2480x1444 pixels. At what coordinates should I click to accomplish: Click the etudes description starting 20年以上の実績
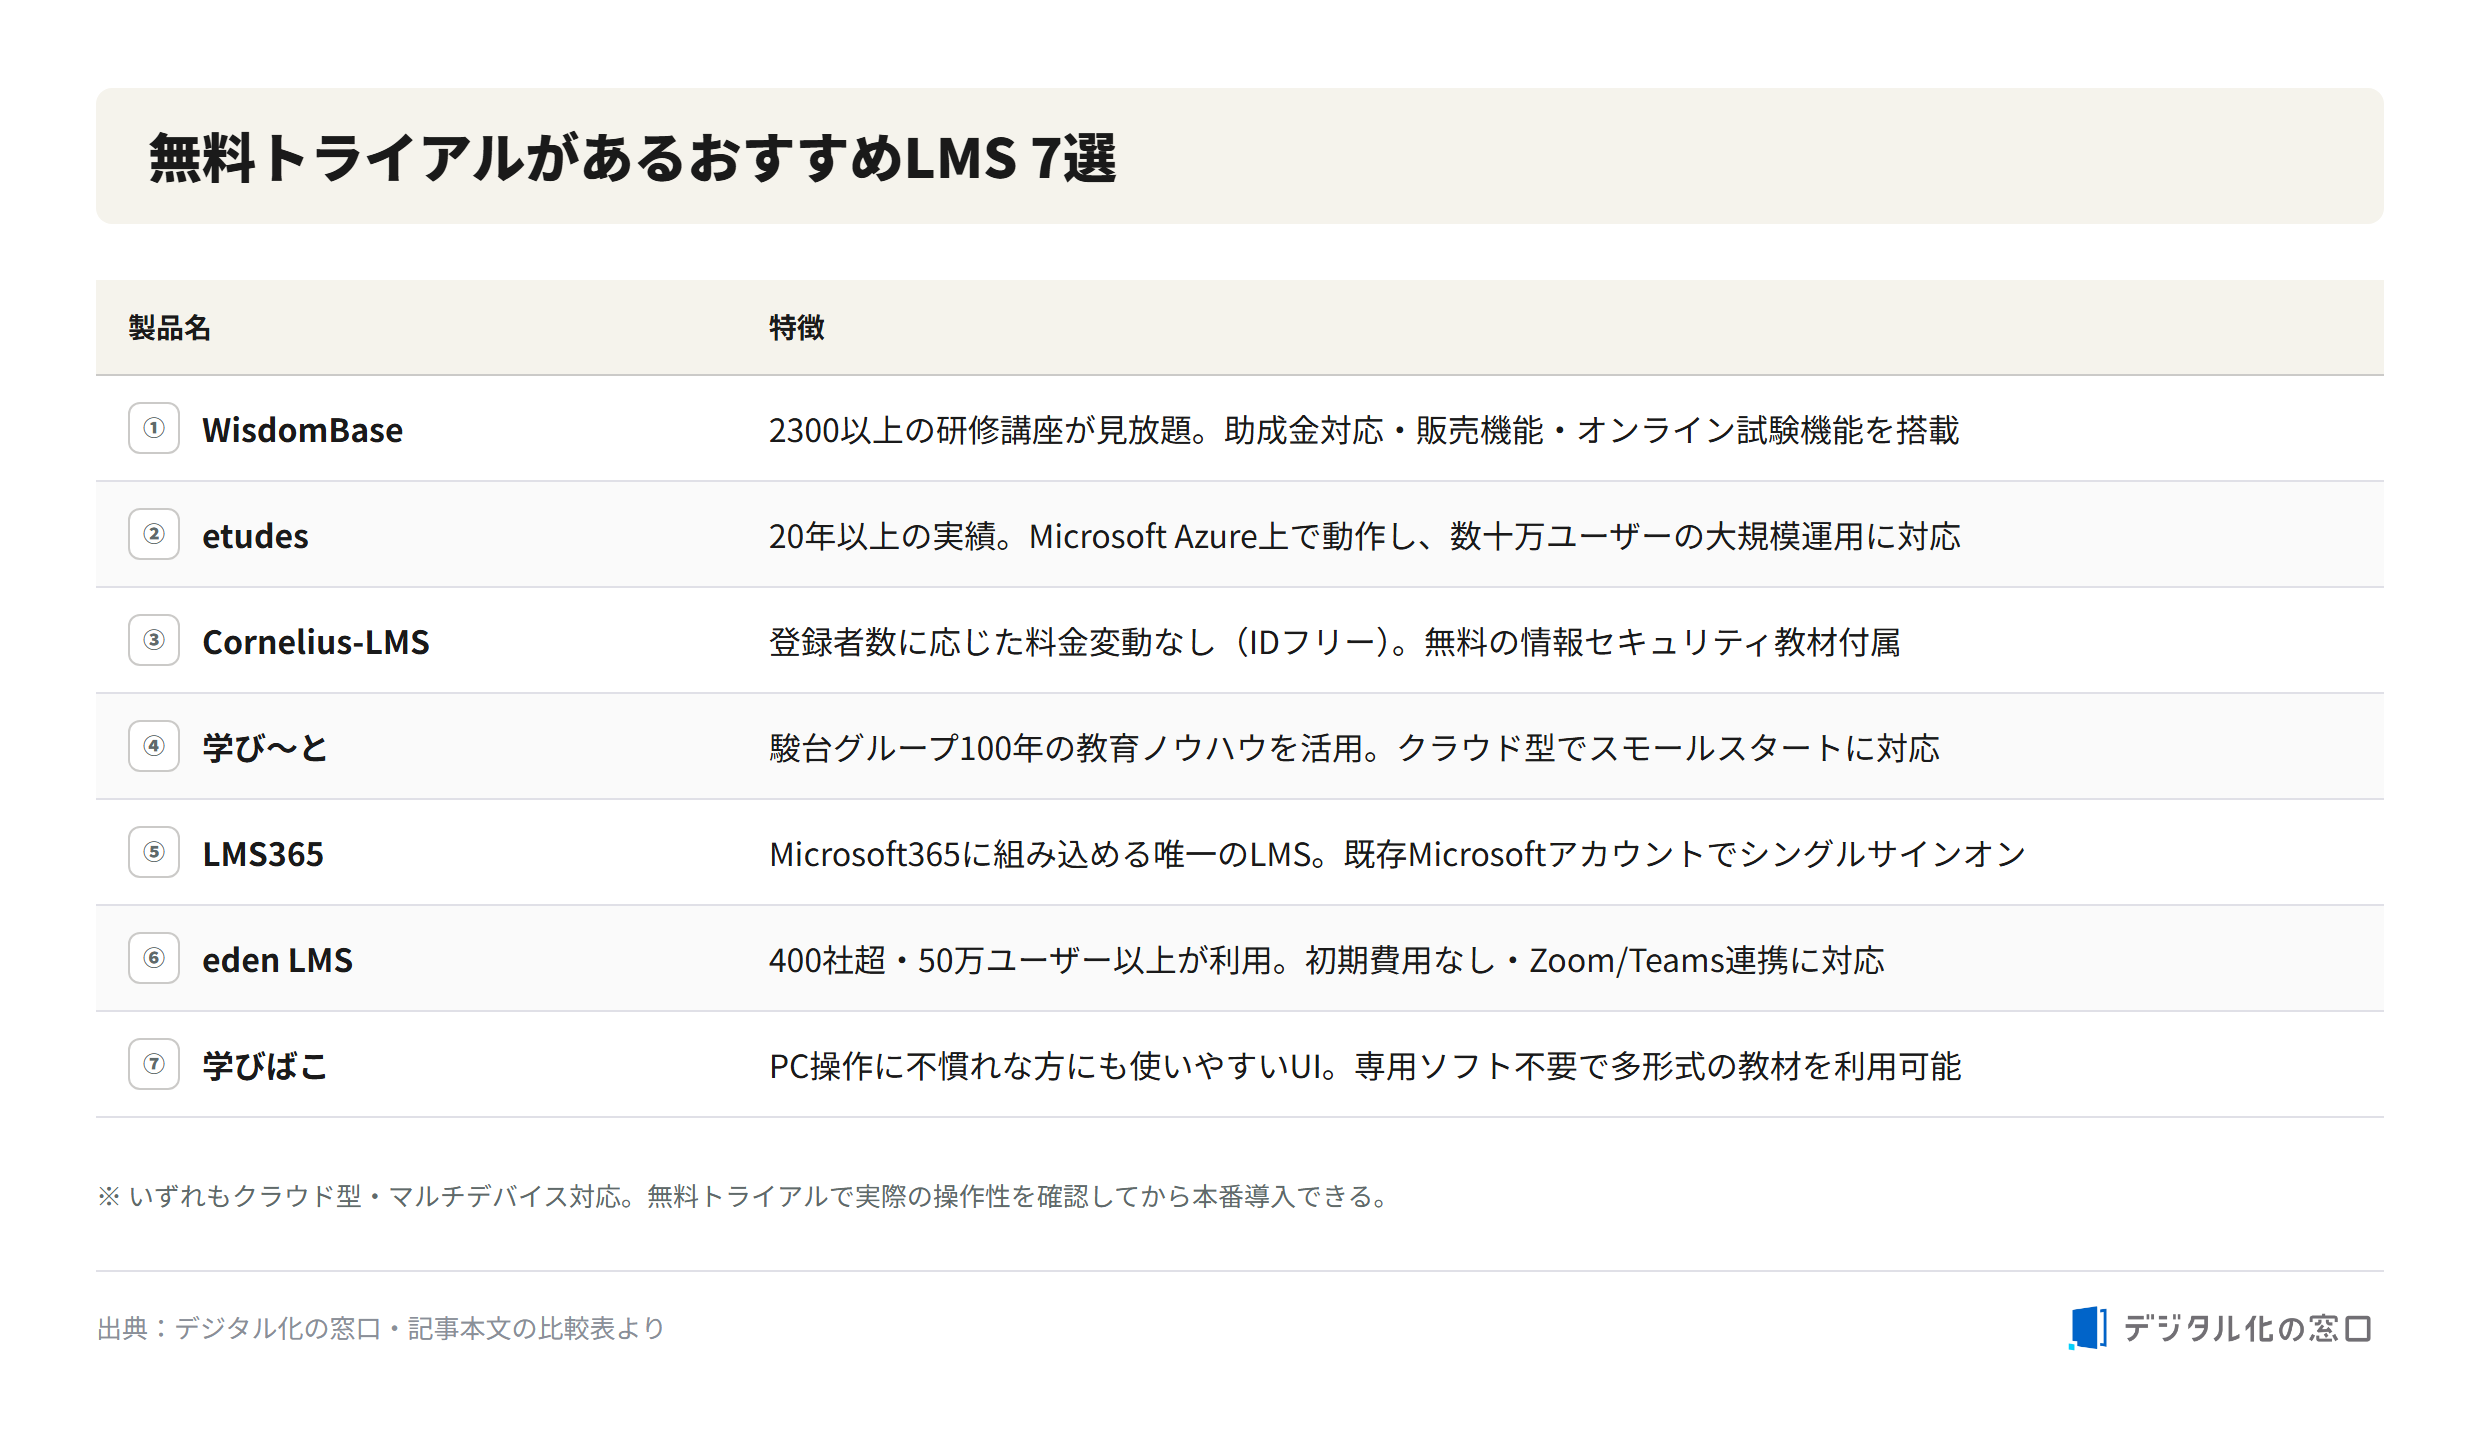coord(1364,536)
